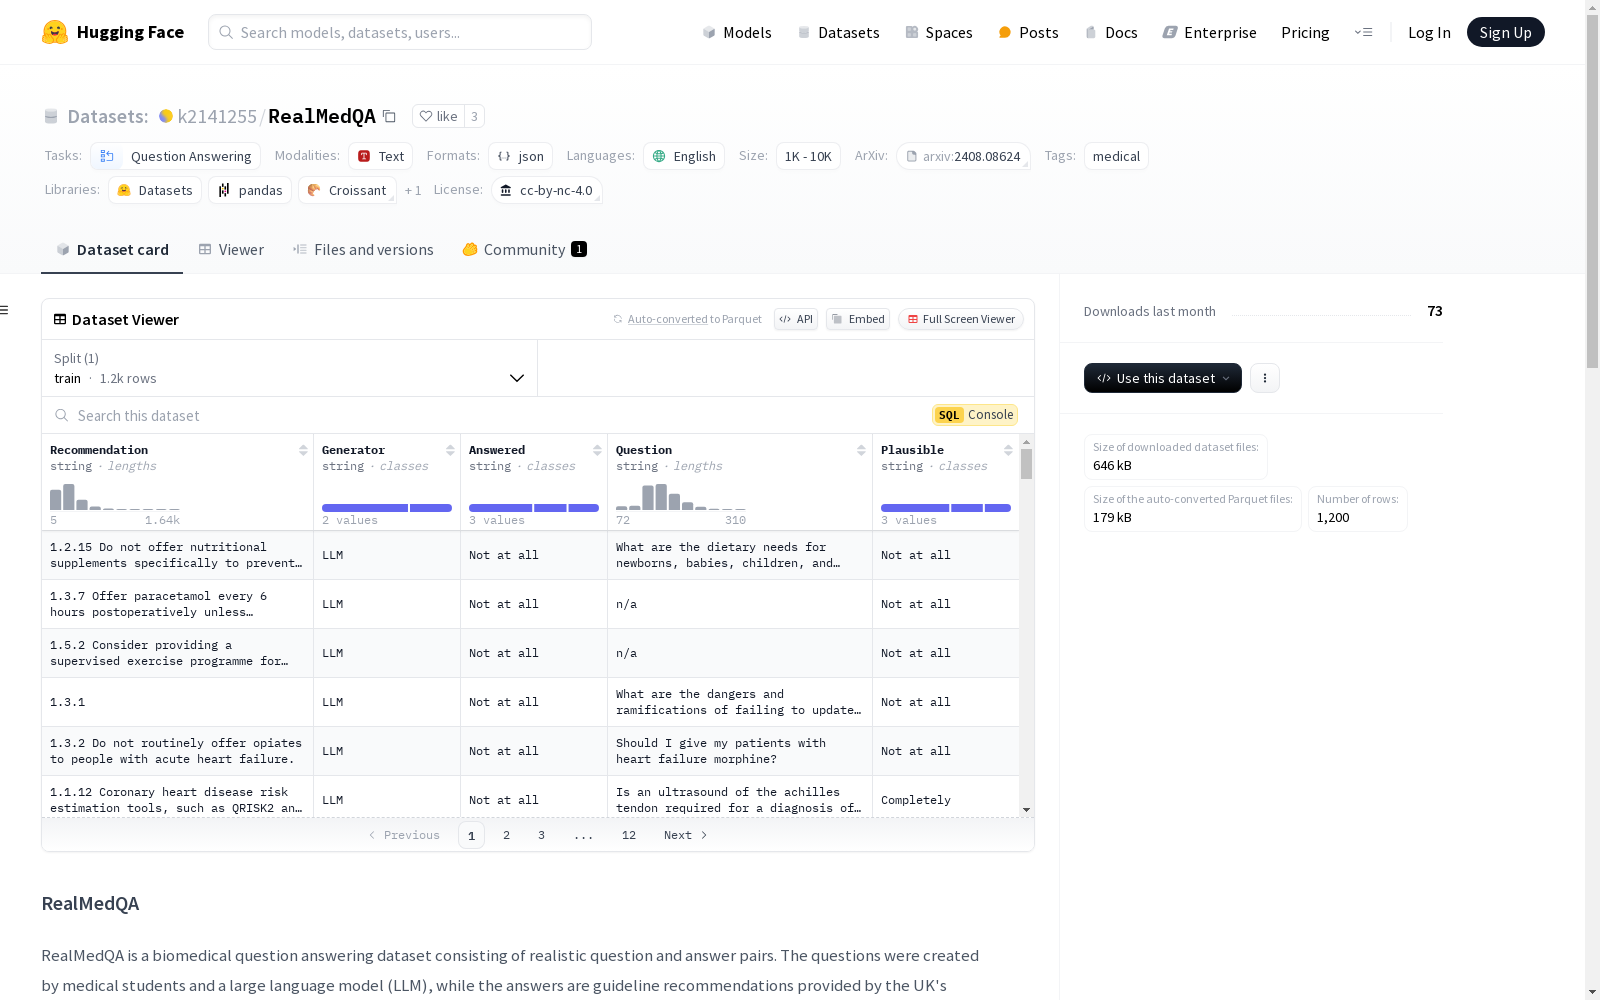Click the like count 3
The width and height of the screenshot is (1600, 1000).
(x=474, y=116)
